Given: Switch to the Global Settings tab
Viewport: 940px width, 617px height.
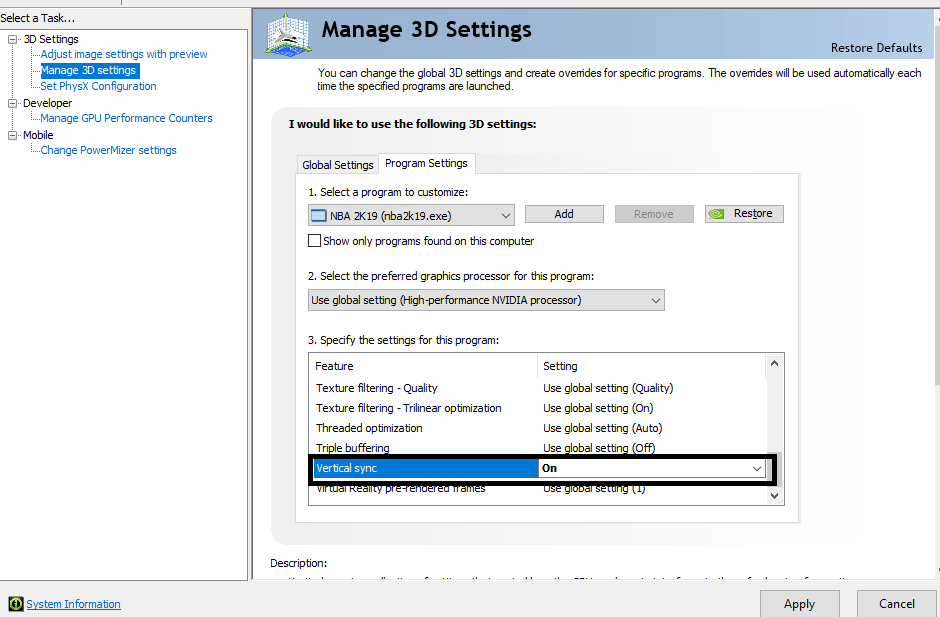Looking at the screenshot, I should pyautogui.click(x=338, y=165).
